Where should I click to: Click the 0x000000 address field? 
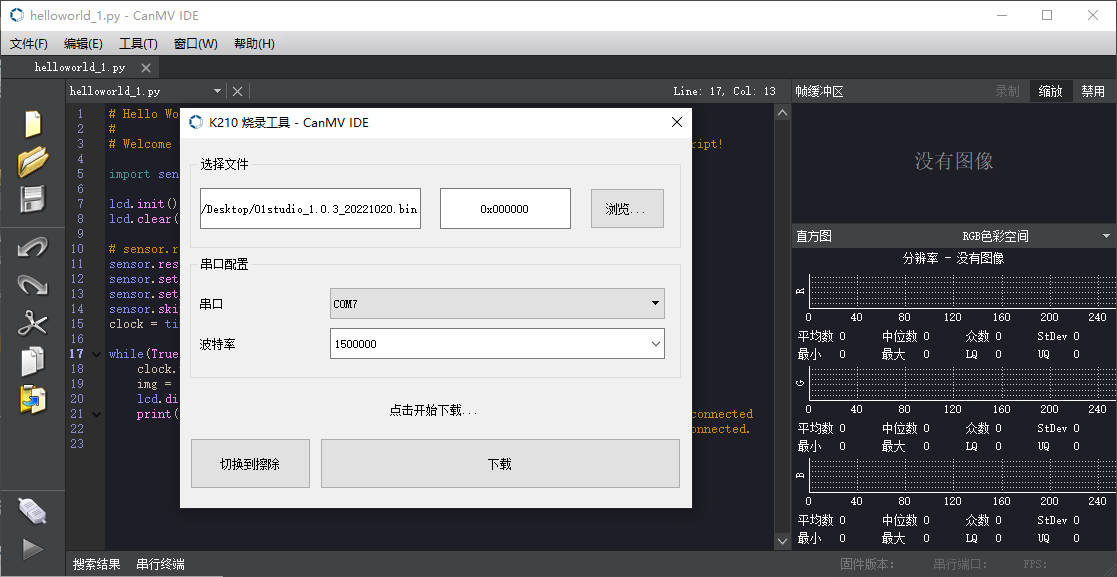click(505, 209)
